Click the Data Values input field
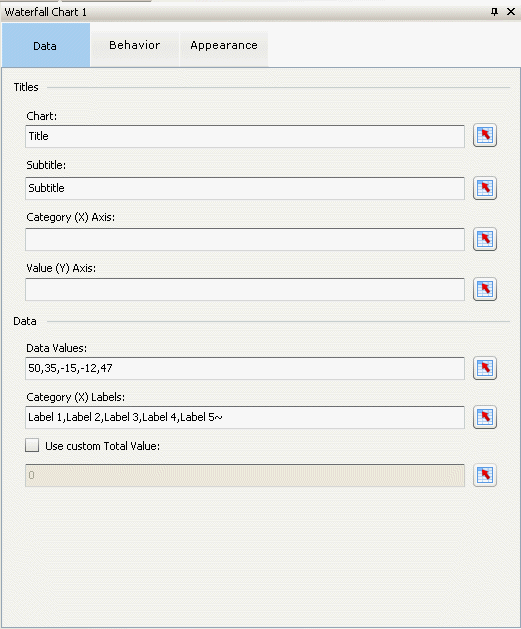 [x=245, y=368]
